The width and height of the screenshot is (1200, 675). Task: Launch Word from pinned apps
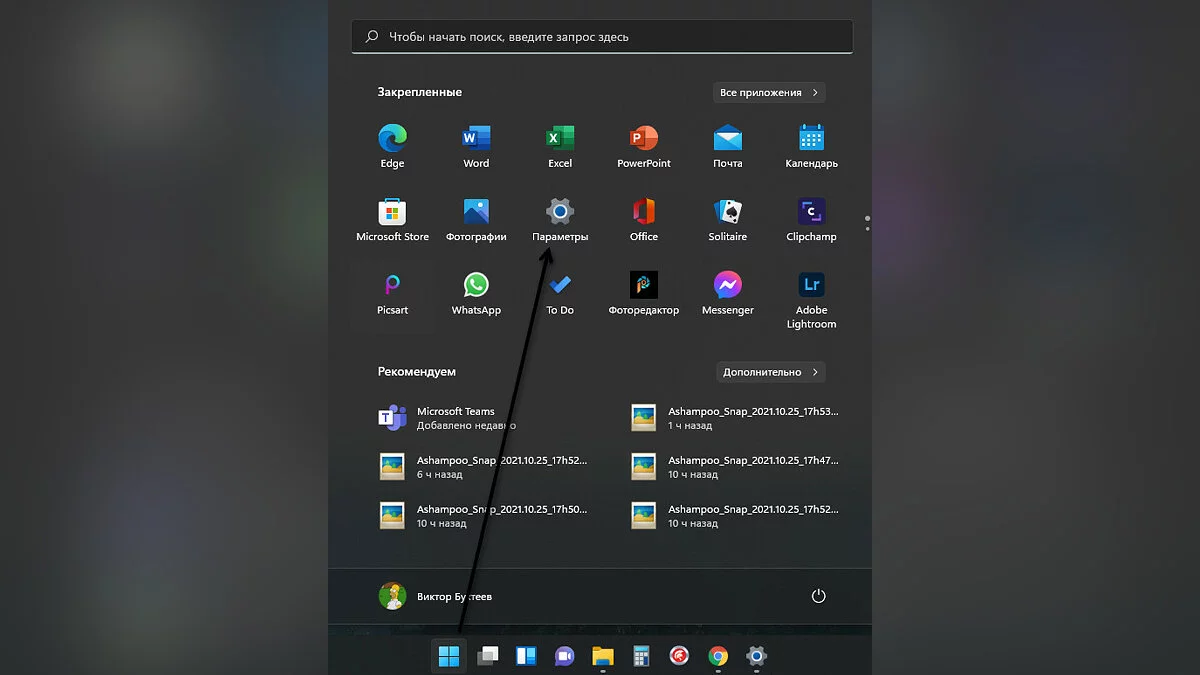coord(476,147)
